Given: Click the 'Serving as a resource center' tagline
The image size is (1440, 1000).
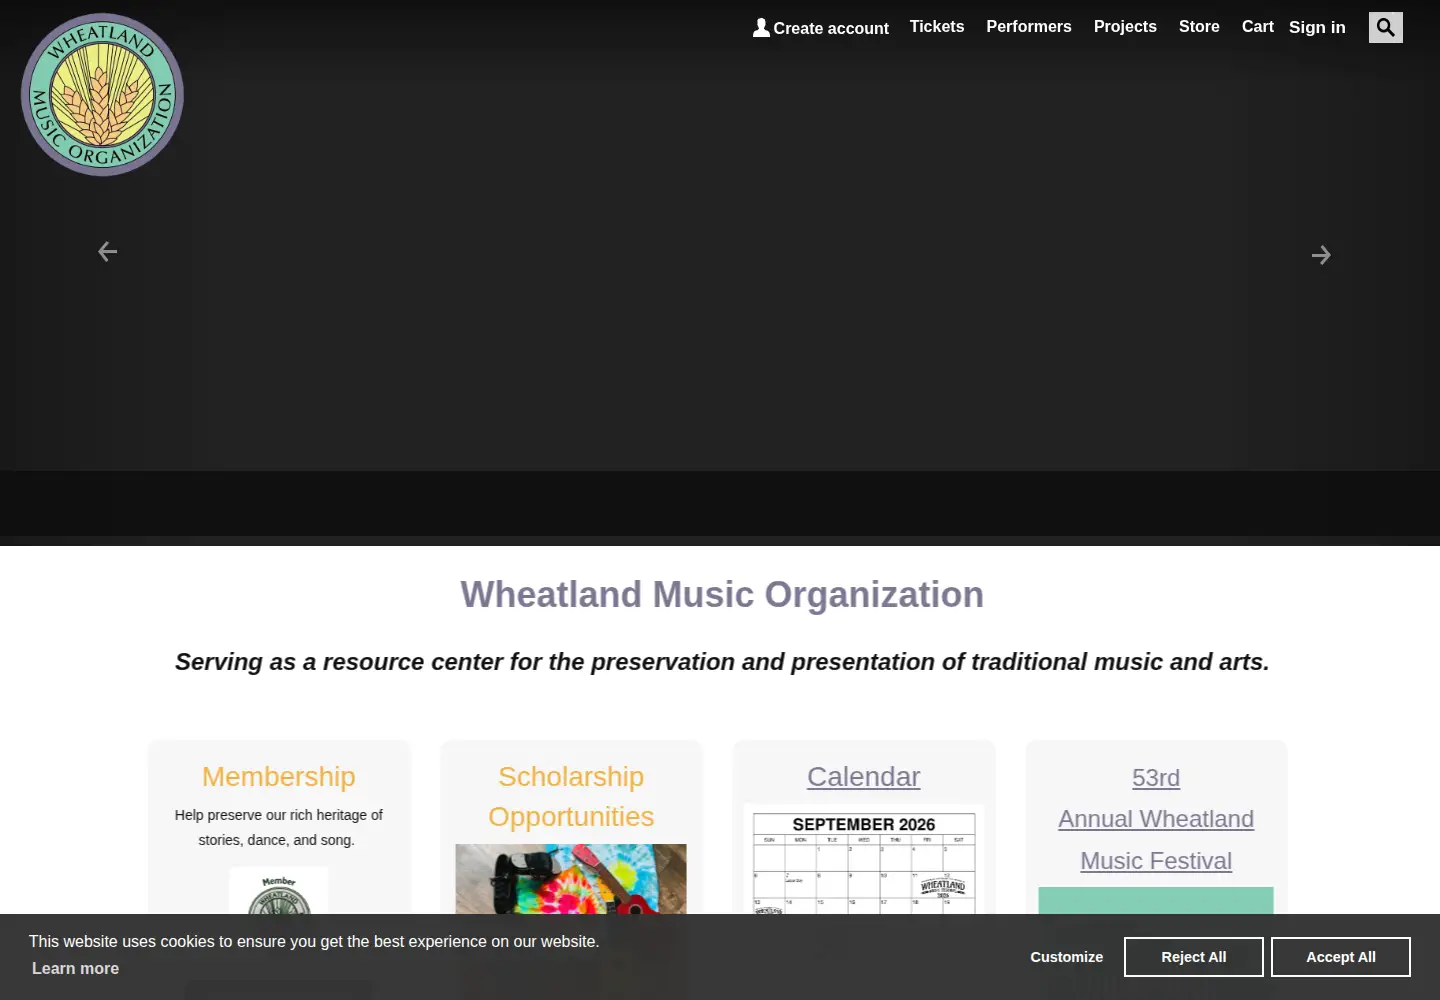Looking at the screenshot, I should 722,662.
